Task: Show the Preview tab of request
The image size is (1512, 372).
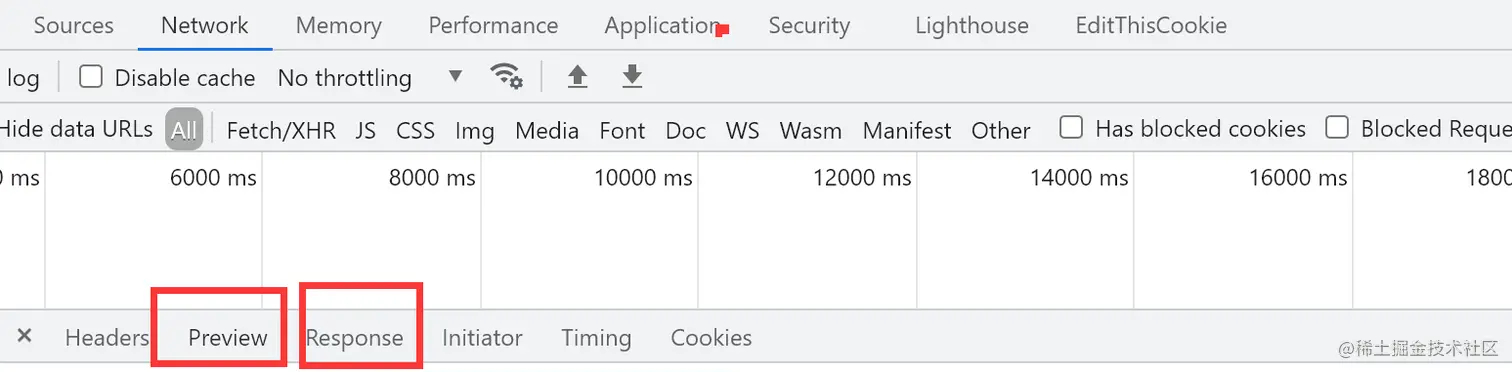Action: (x=228, y=338)
